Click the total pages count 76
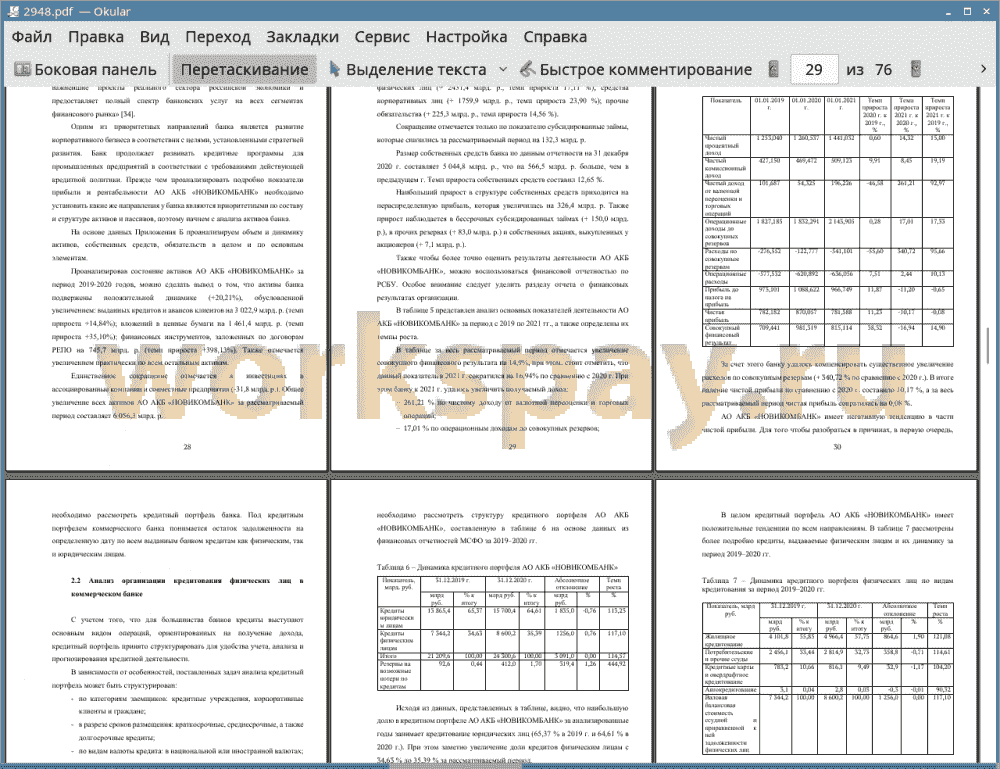 883,70
